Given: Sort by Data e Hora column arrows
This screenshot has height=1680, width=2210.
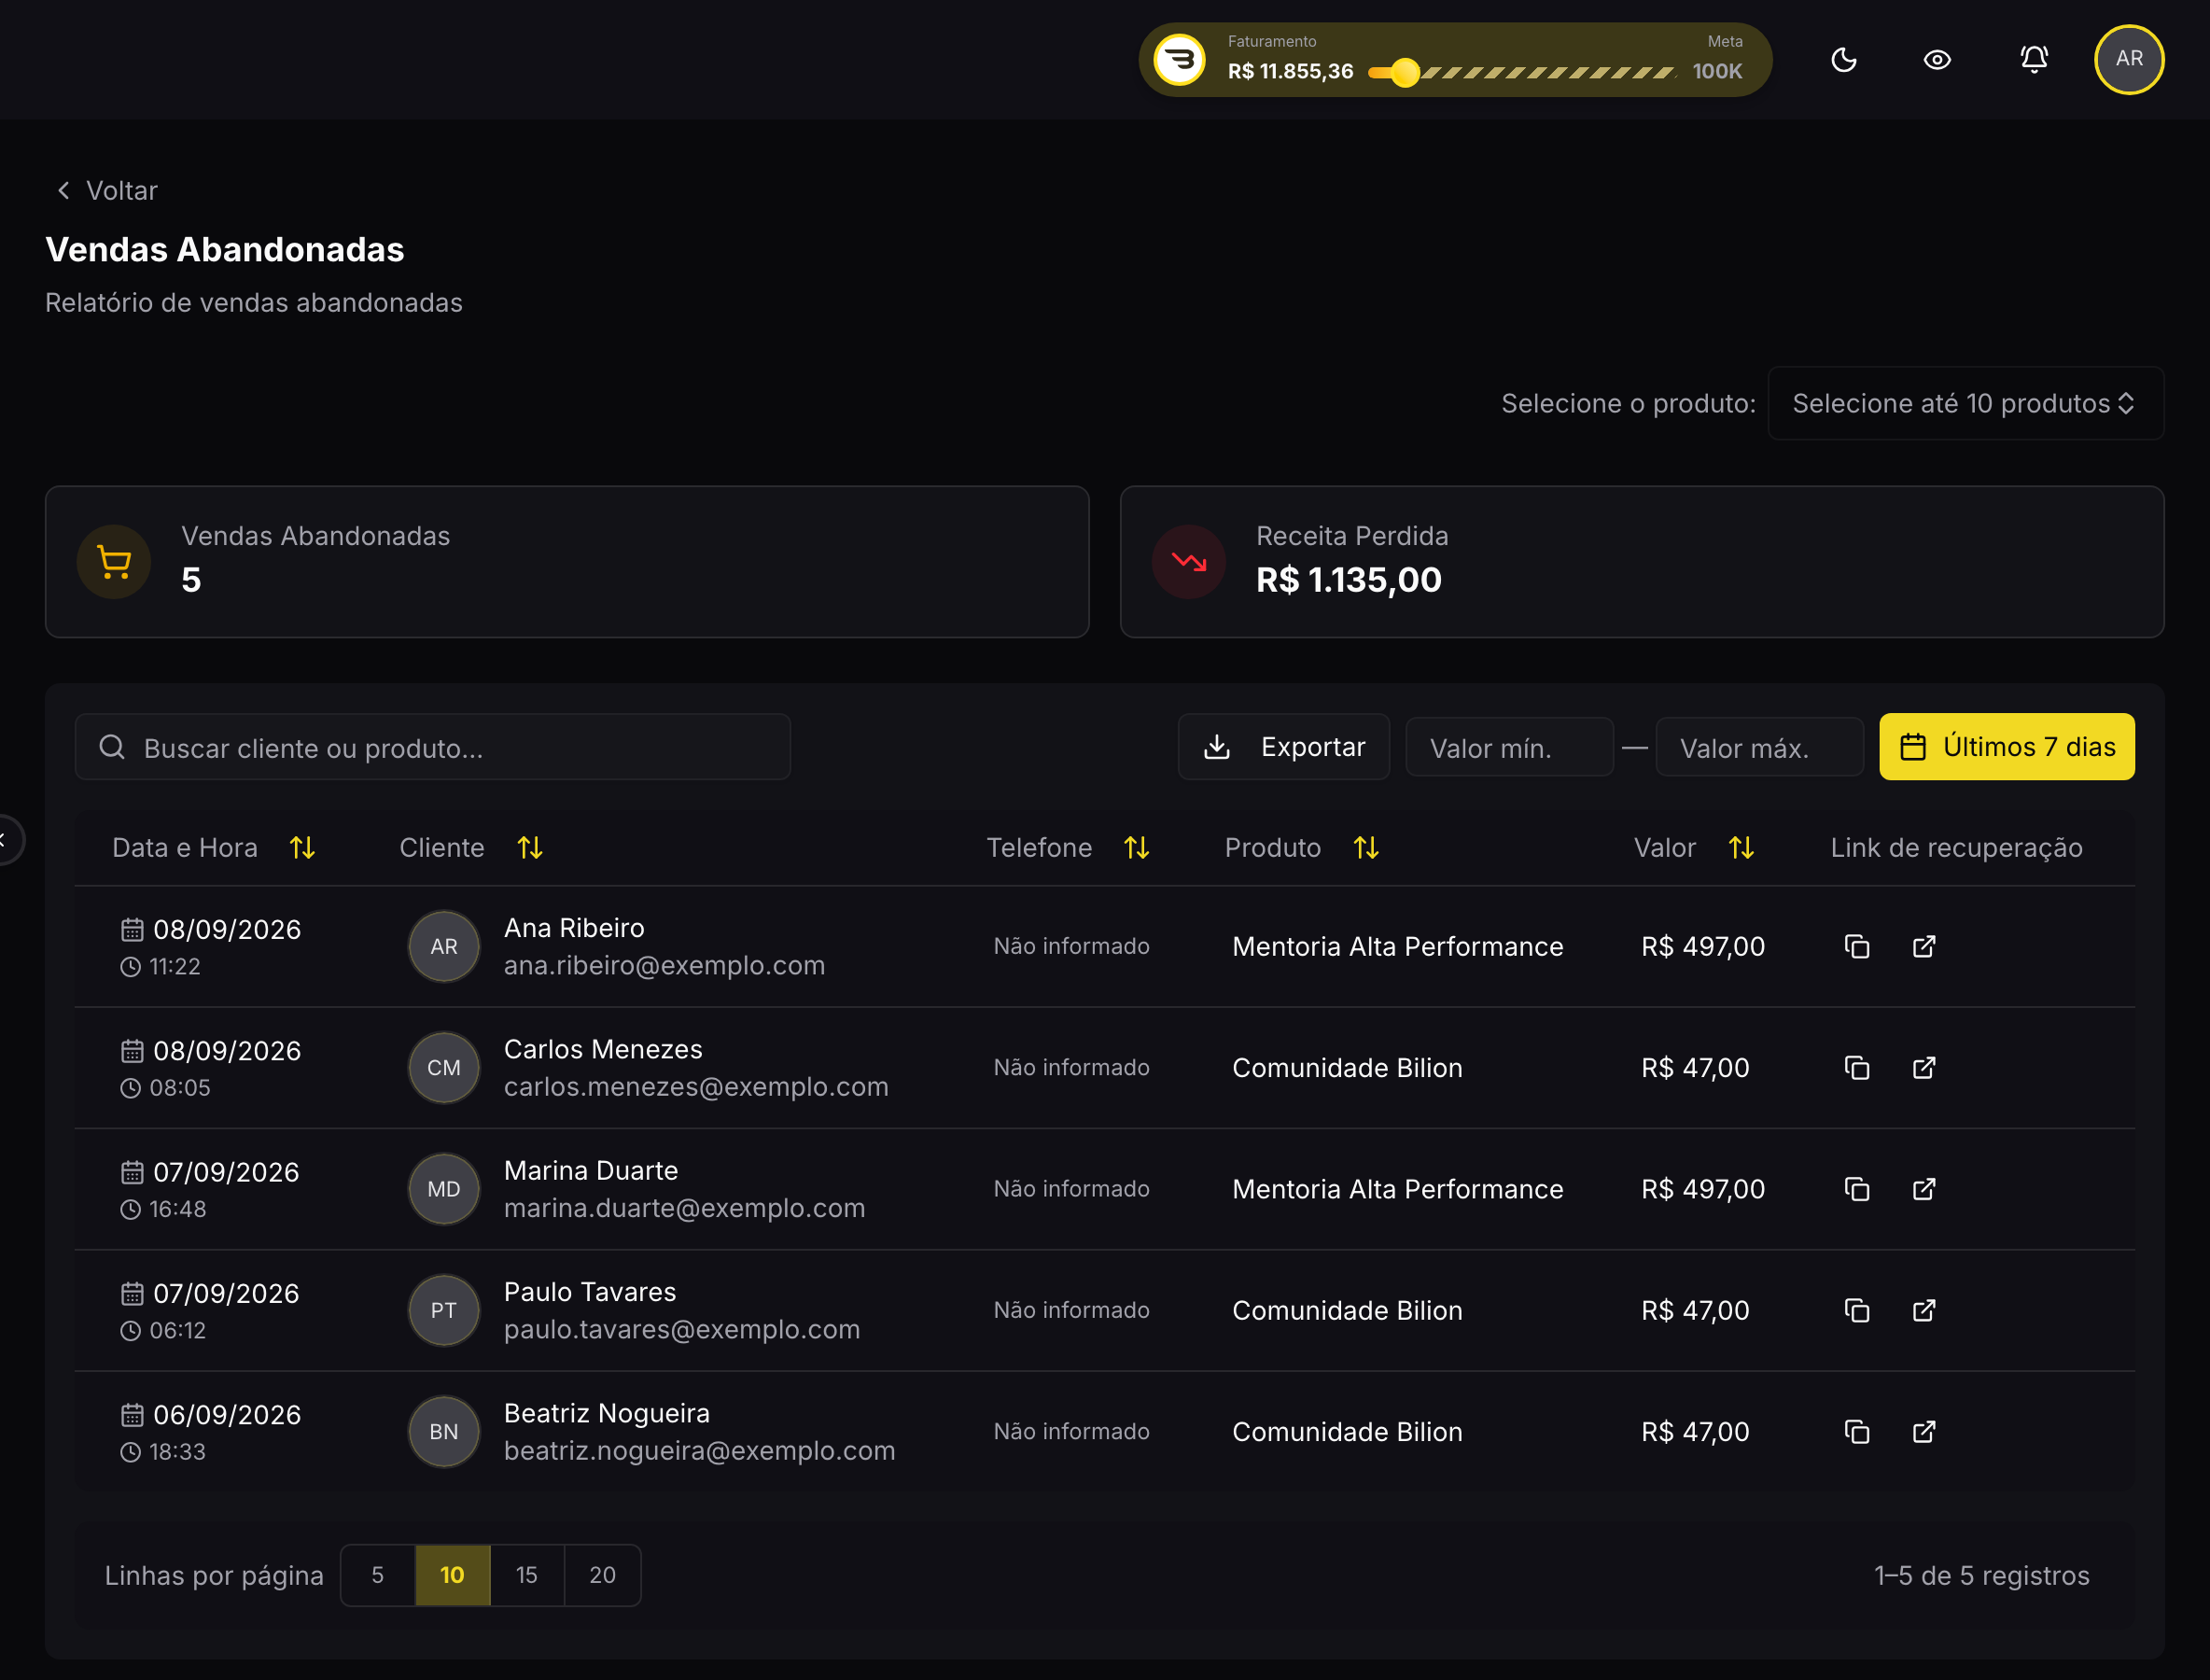Looking at the screenshot, I should point(302,848).
